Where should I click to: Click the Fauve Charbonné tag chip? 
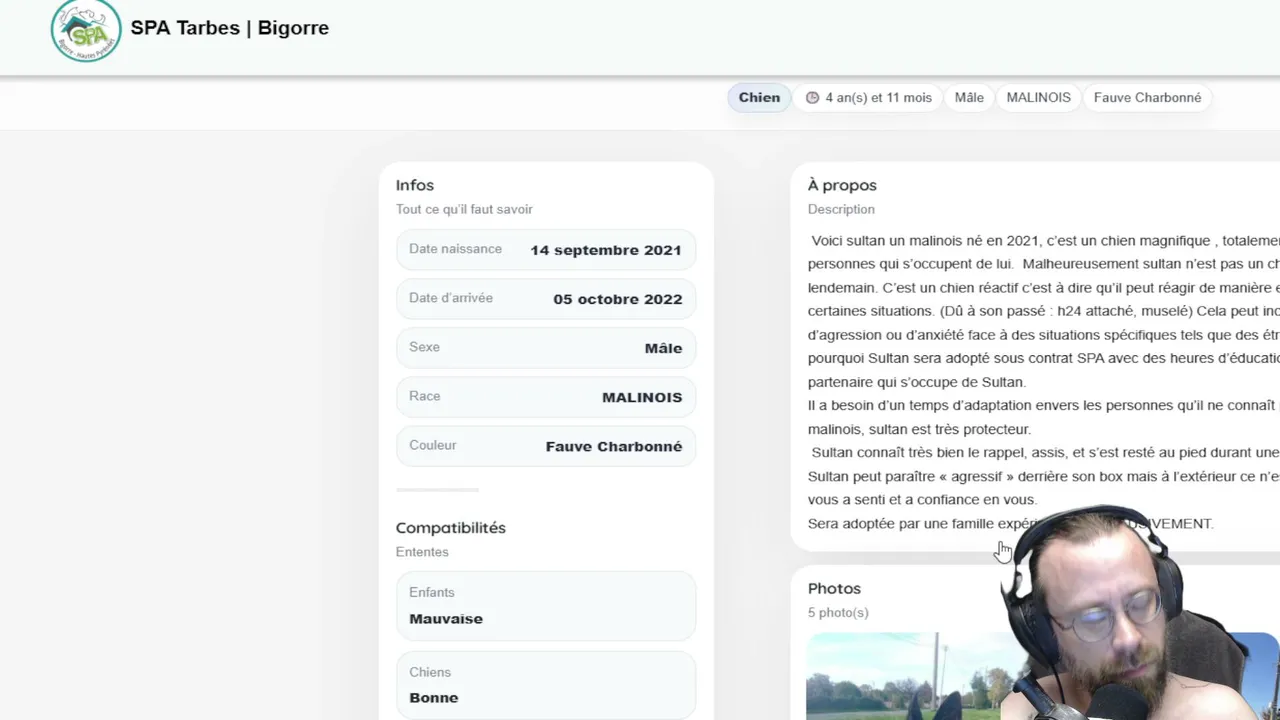coord(1147,98)
